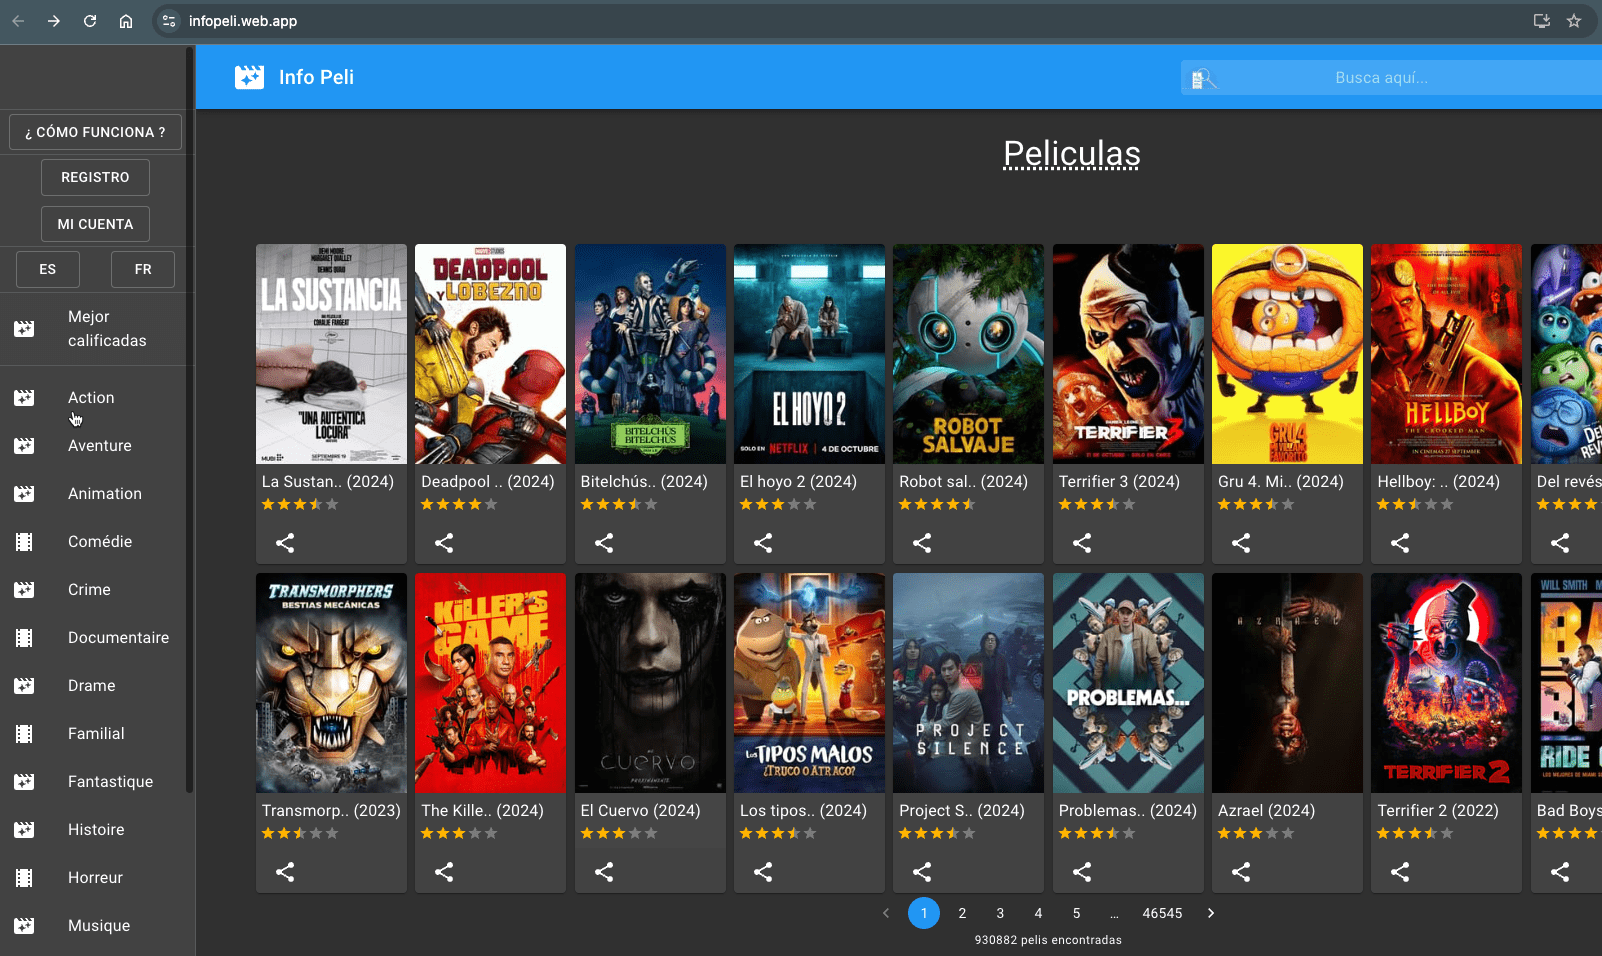Click the search magnifier icon
Viewport: 1602px width, 956px height.
[1204, 78]
